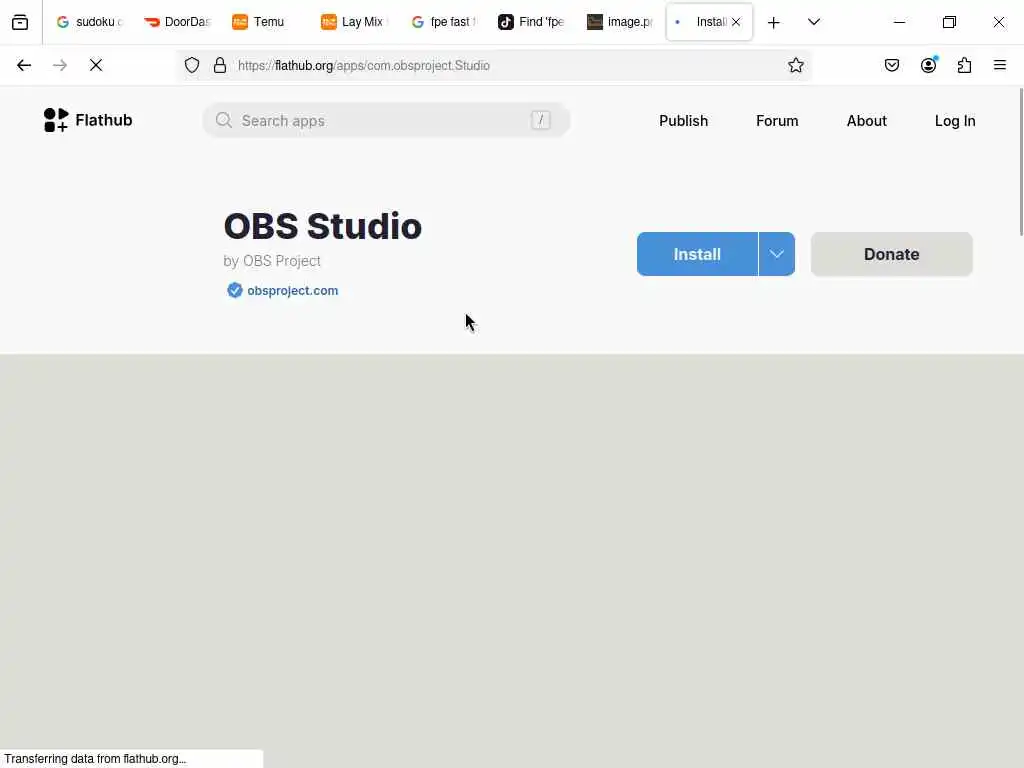Screen dimensions: 1024x768
Task: Bookmark this page with the star
Action: tap(795, 65)
